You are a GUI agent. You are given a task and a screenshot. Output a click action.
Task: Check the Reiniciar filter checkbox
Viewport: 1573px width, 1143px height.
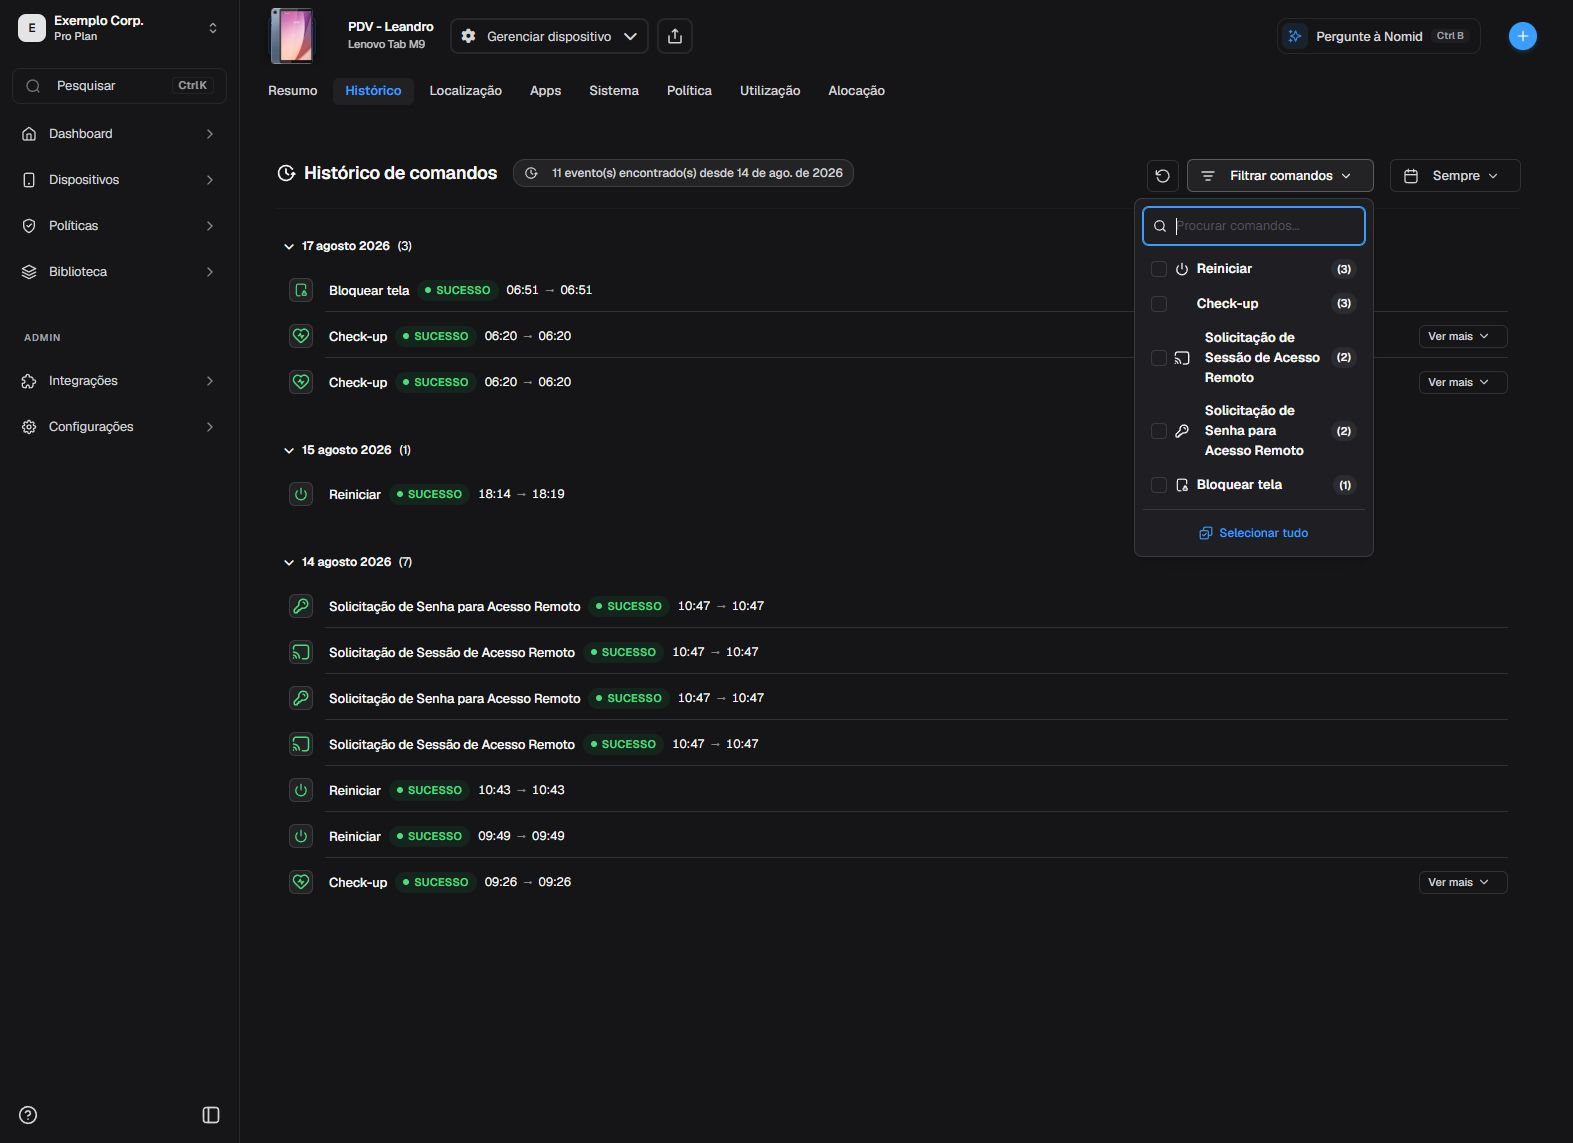[x=1159, y=269]
